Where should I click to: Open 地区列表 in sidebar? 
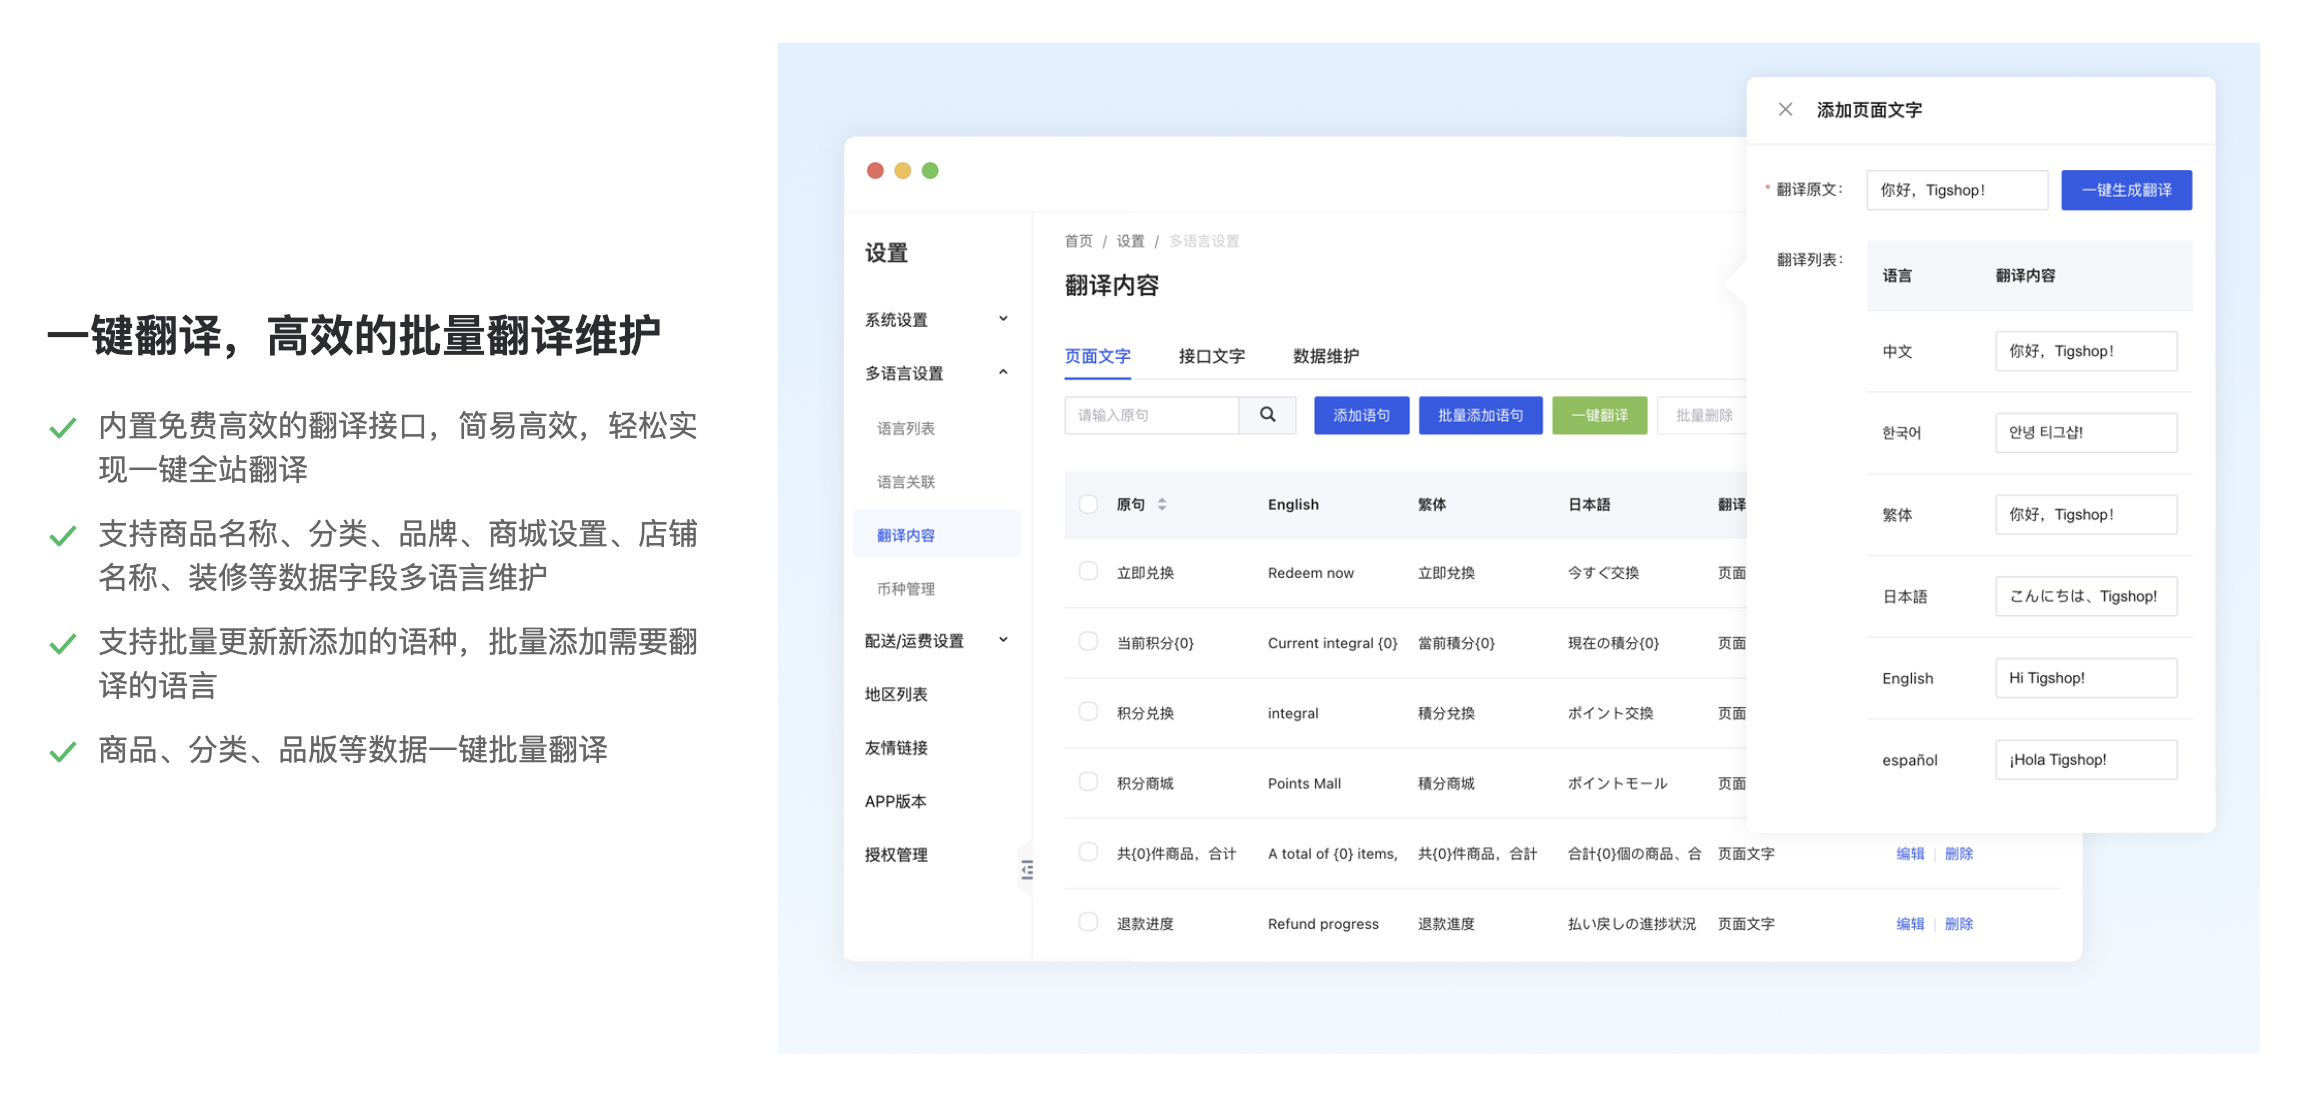click(896, 694)
